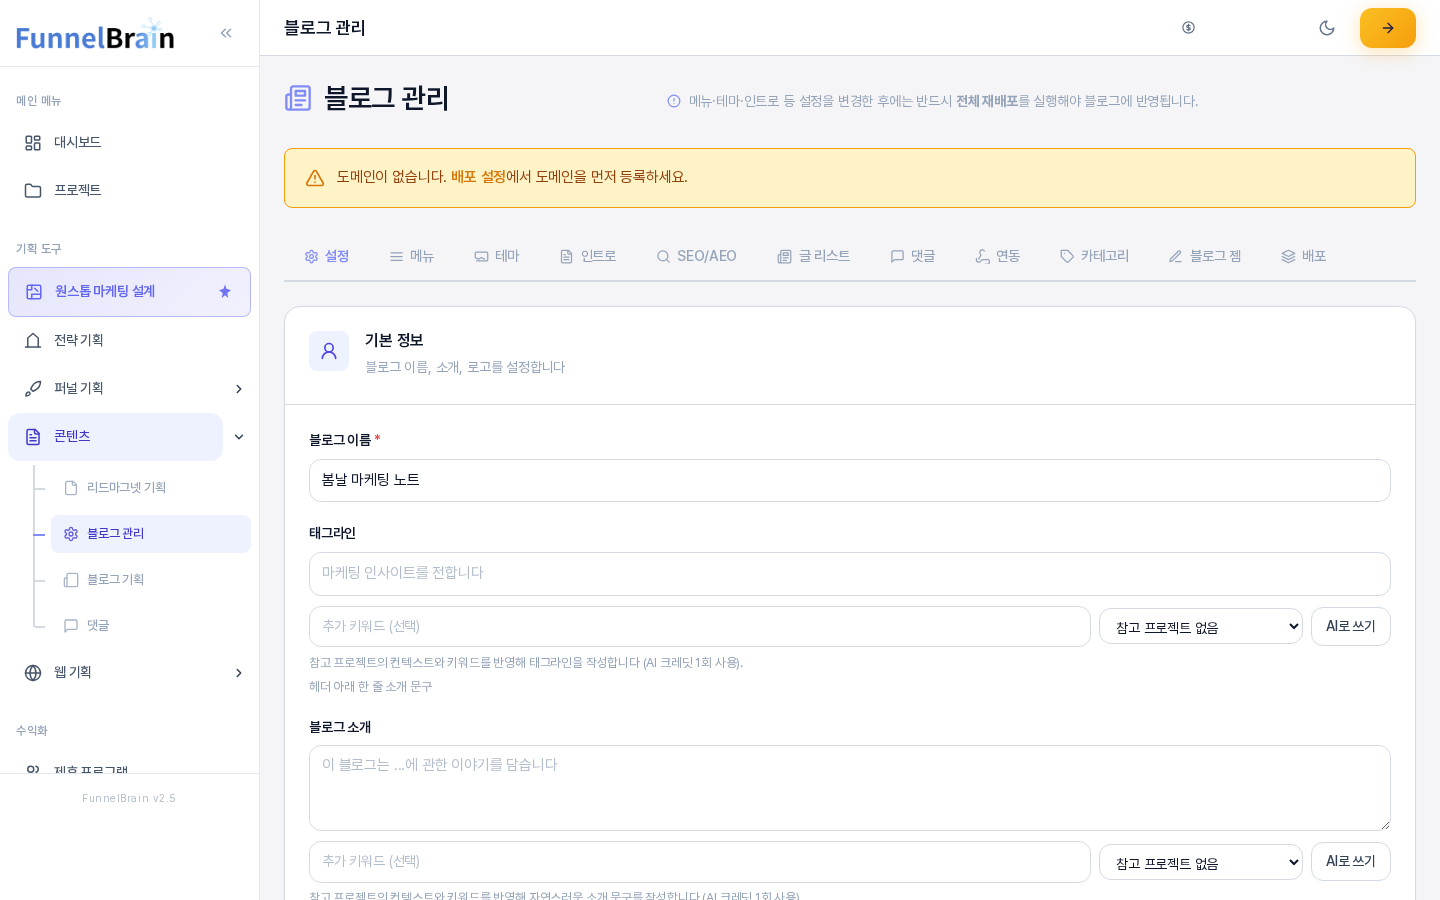Open the 블로그 소개 참고 프로젝트 dropdown
The height and width of the screenshot is (900, 1440).
(x=1201, y=862)
